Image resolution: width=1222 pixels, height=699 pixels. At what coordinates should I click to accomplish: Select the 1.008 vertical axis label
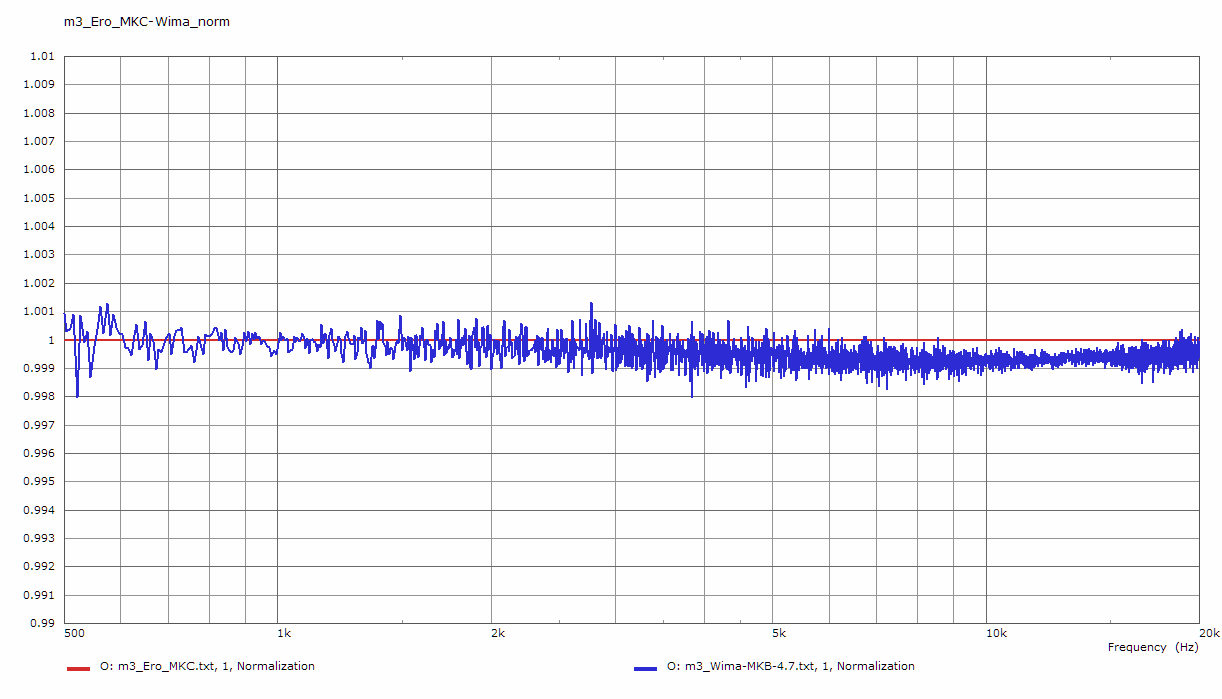38,113
